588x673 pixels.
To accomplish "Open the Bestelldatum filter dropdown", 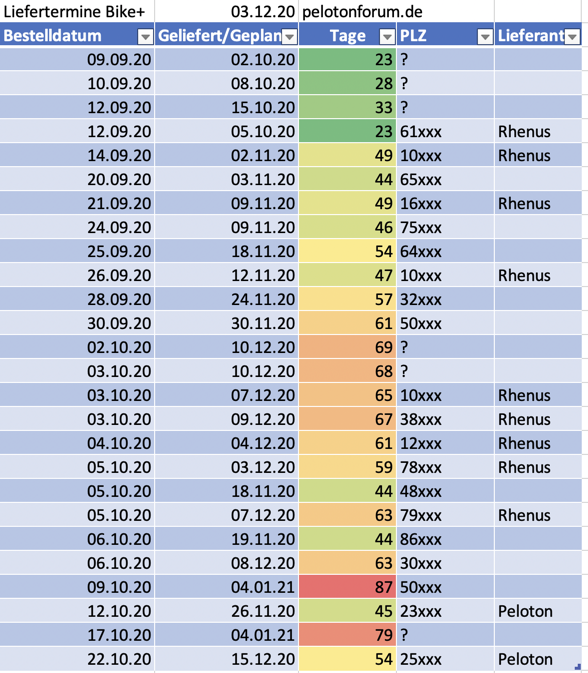I will (145, 37).
